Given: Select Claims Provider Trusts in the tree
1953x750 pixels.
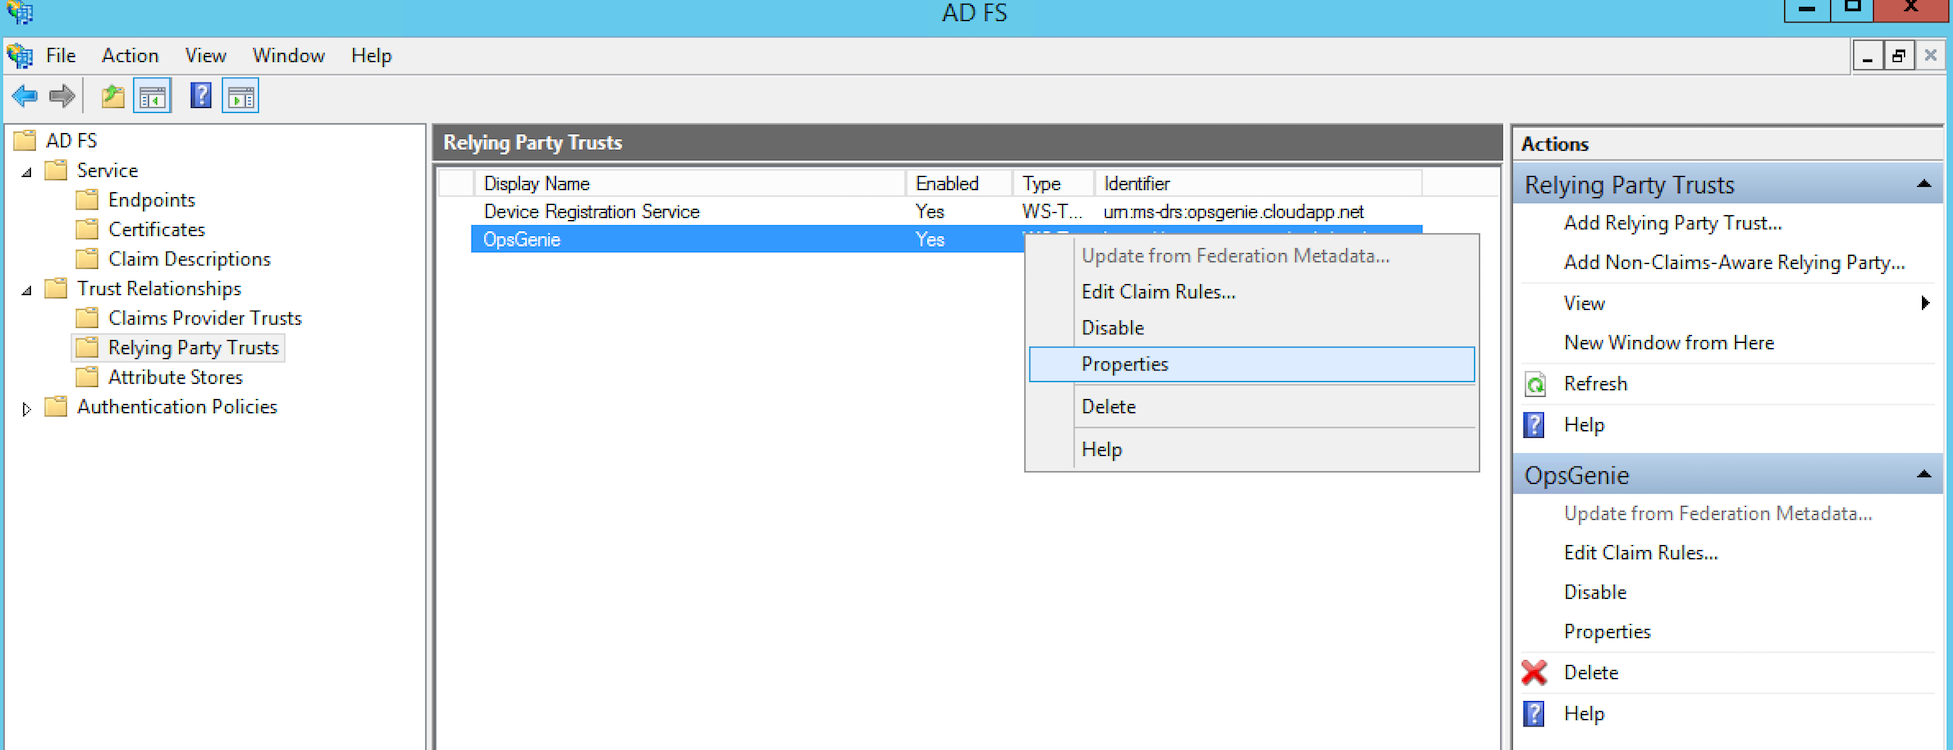Looking at the screenshot, I should click(205, 318).
